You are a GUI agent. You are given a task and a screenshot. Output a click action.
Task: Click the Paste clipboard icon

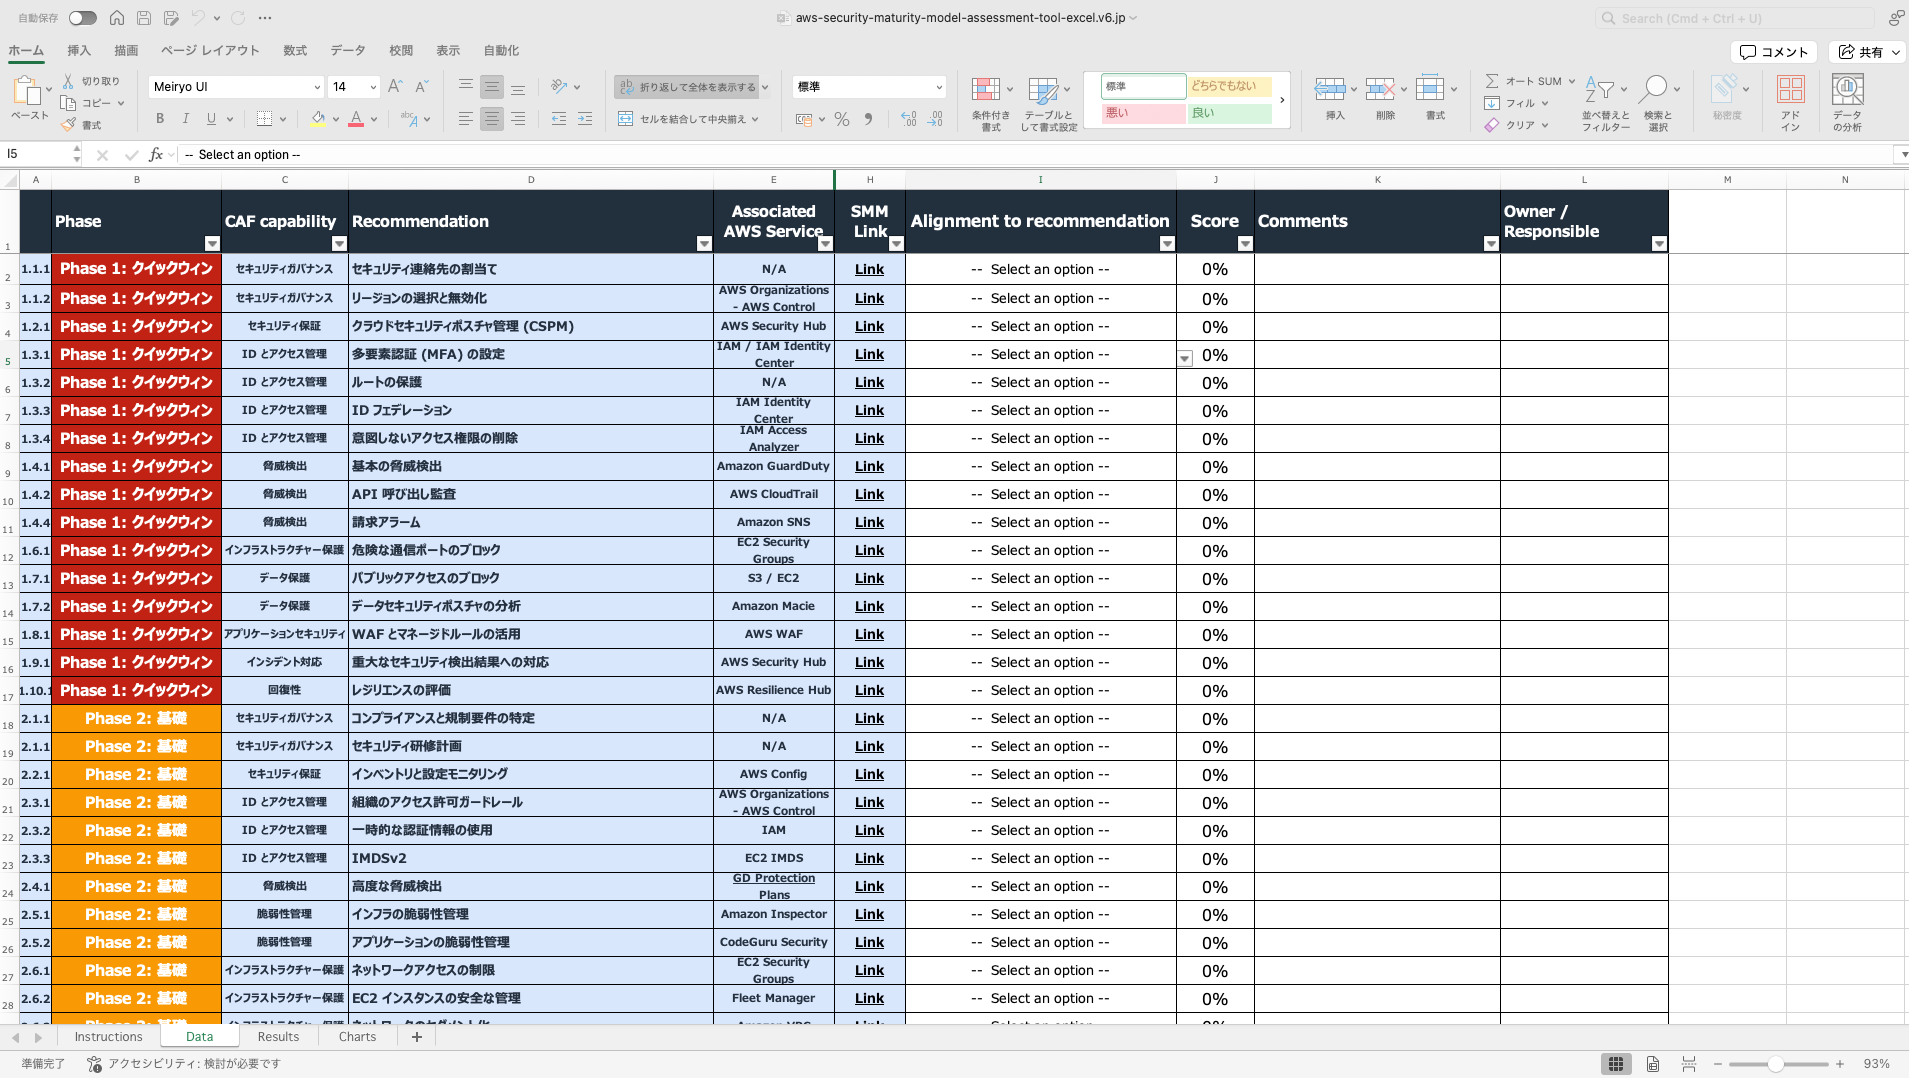(27, 91)
